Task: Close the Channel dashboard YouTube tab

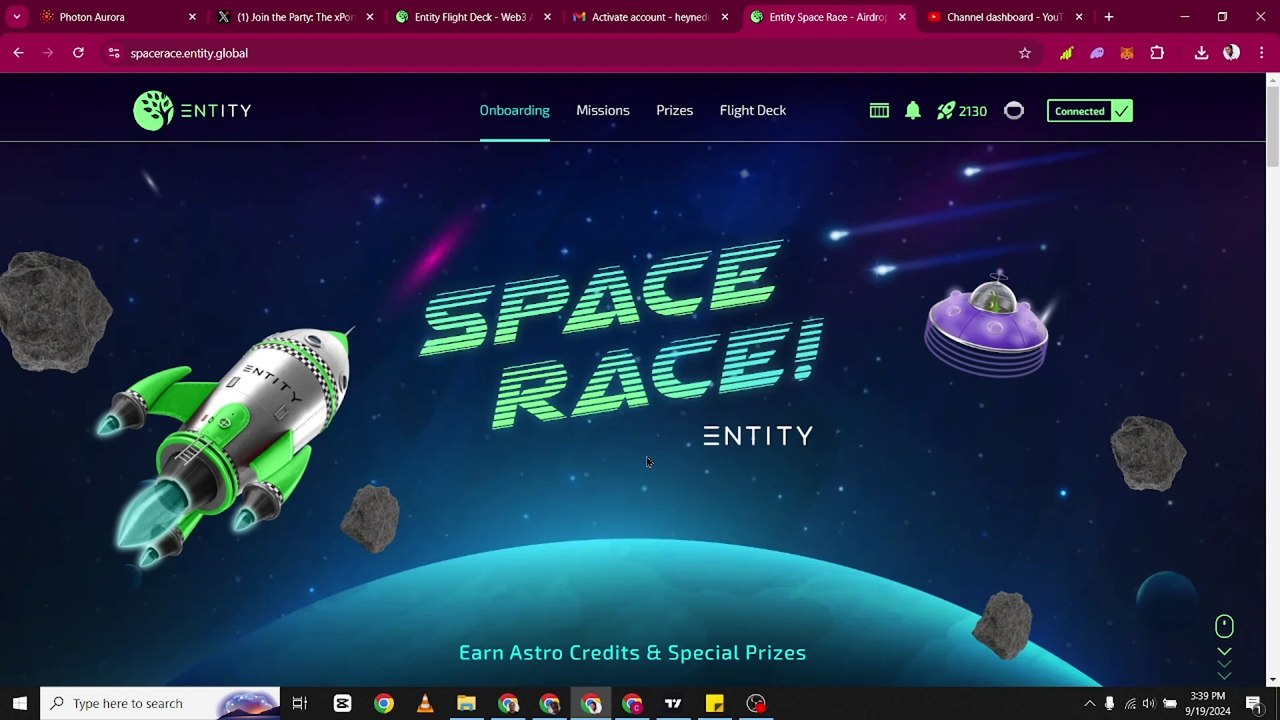Action: point(1078,17)
